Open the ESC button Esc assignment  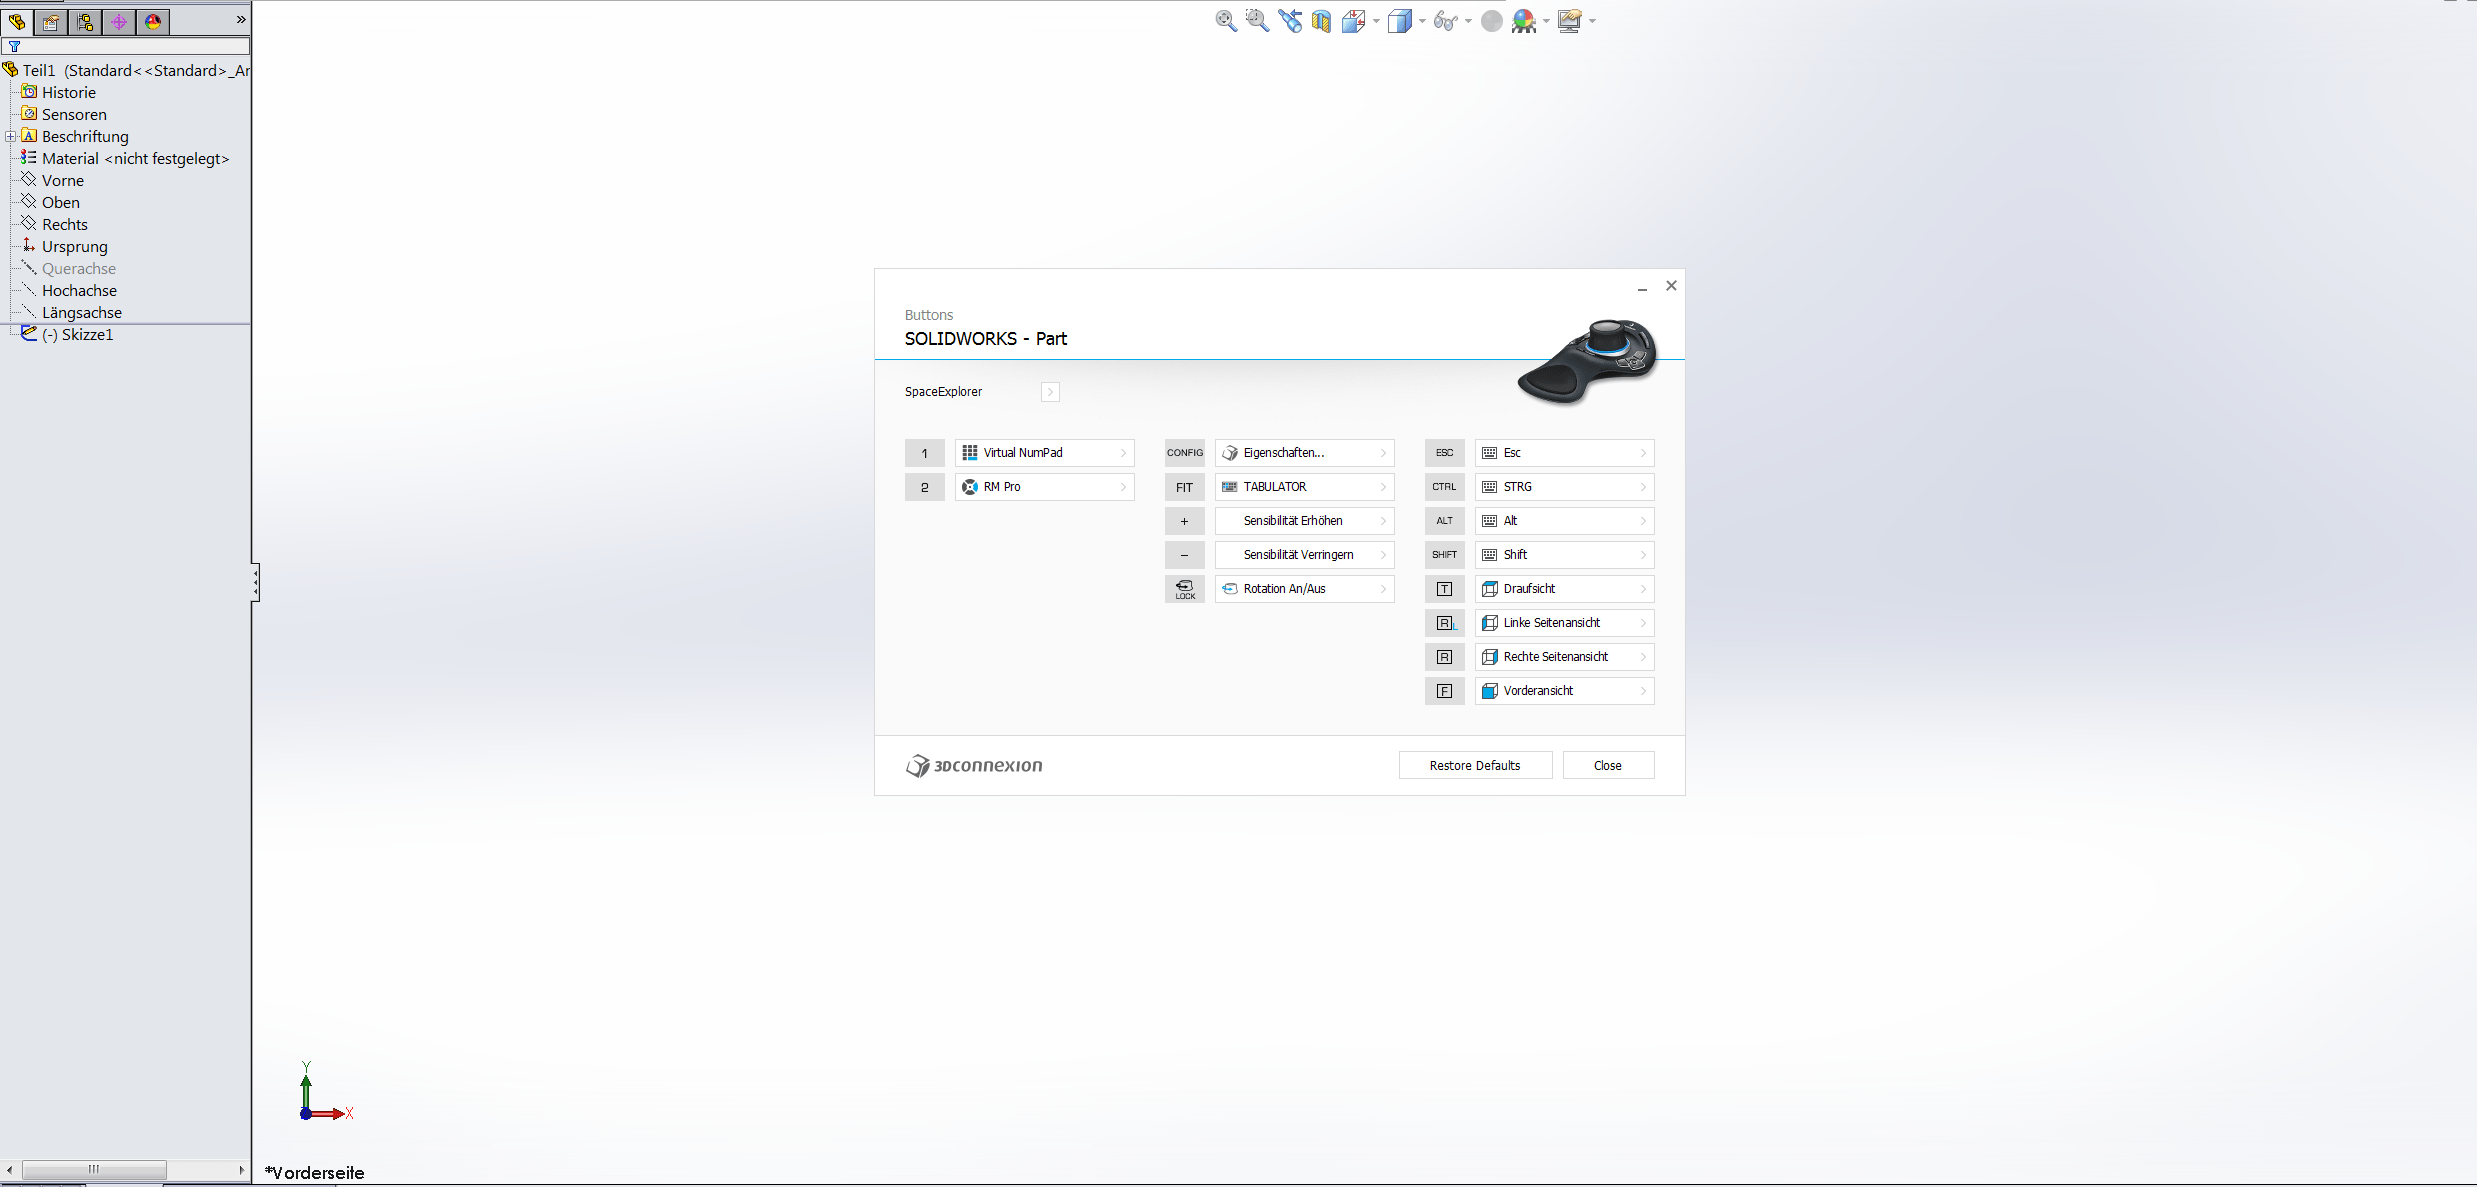tap(1564, 453)
